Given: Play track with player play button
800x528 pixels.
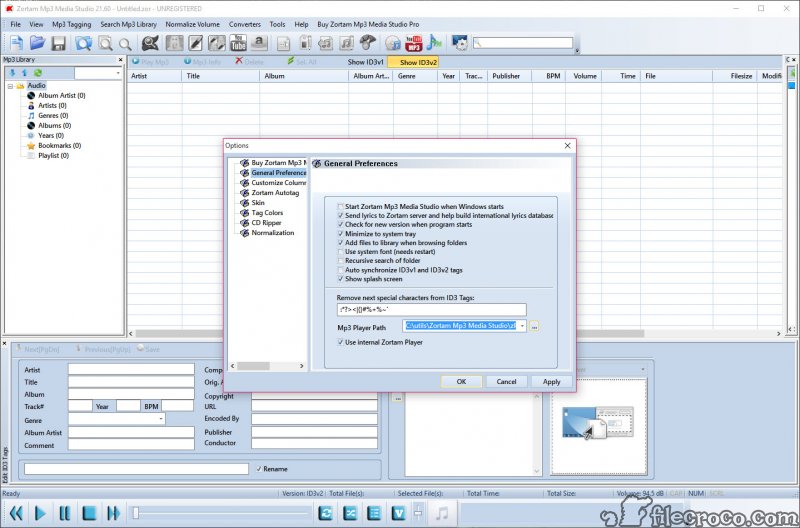Looking at the screenshot, I should pos(40,513).
